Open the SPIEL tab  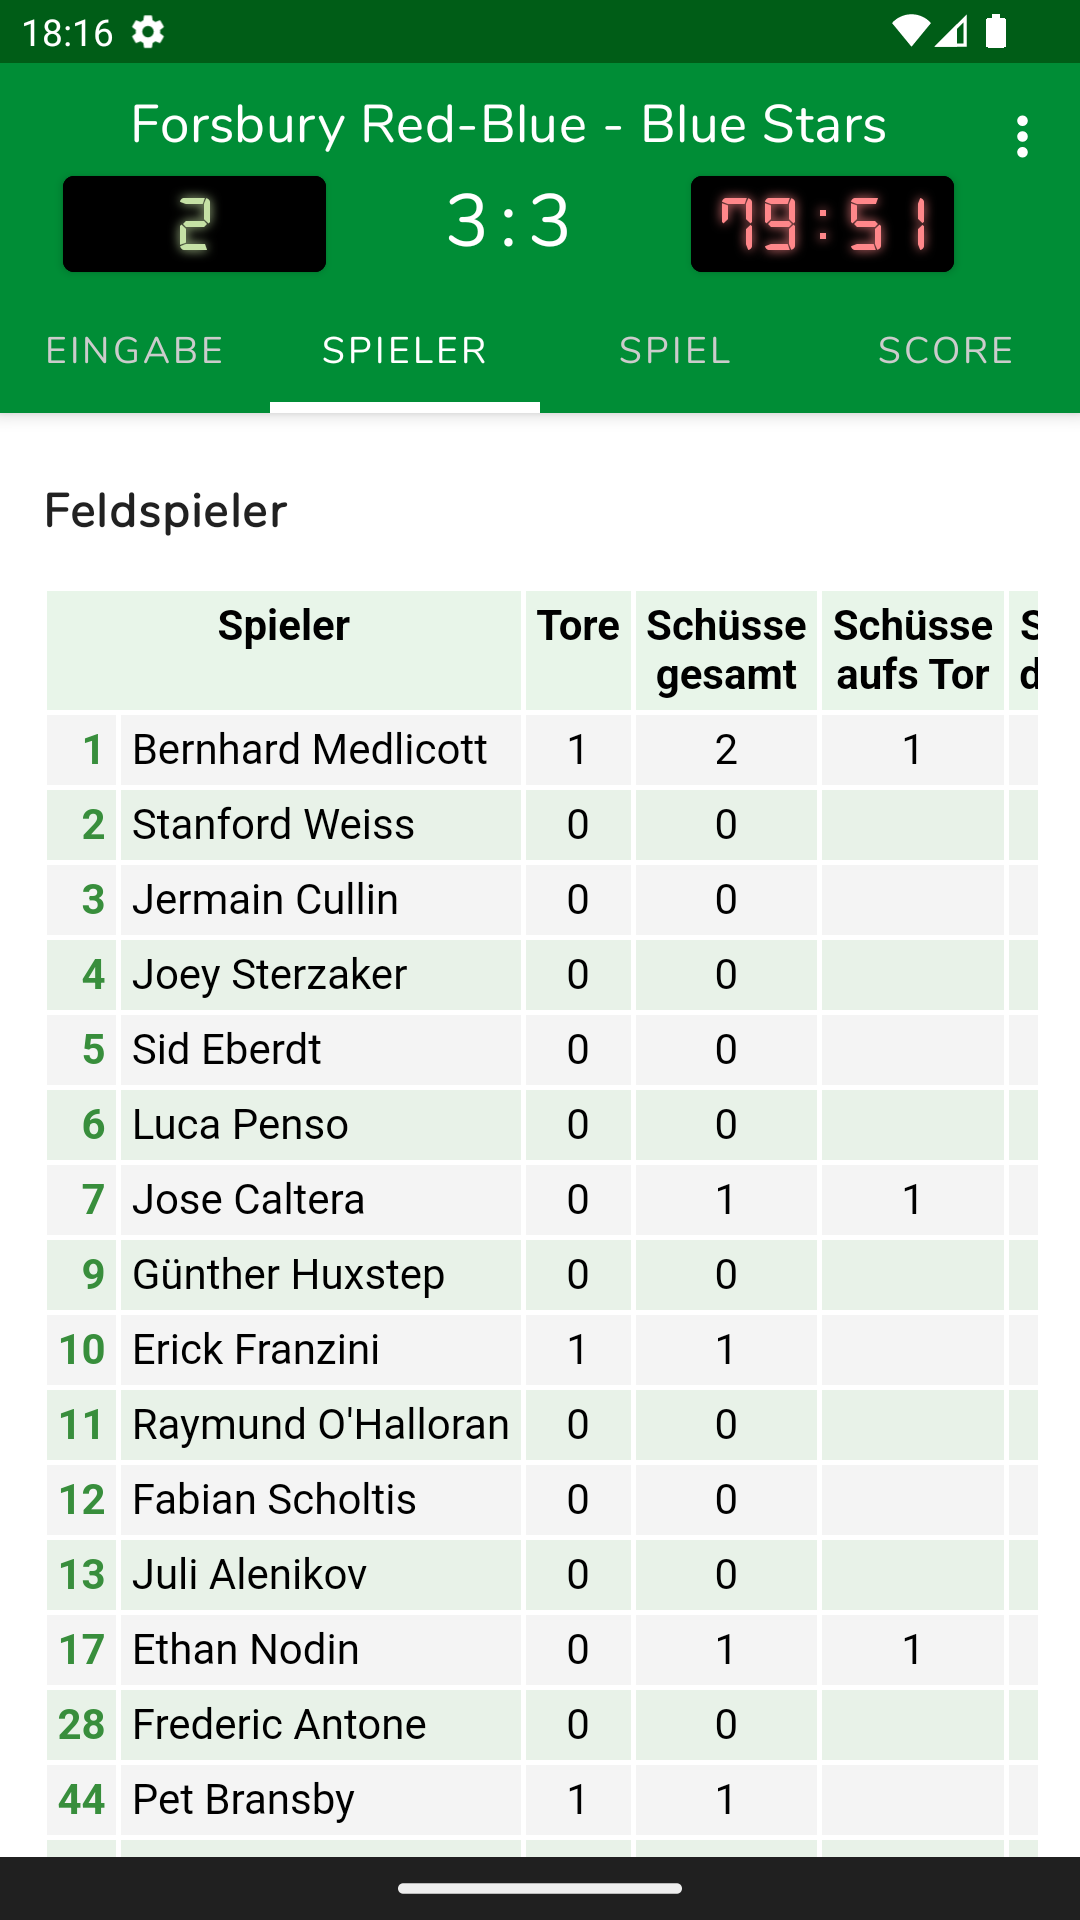coord(675,351)
